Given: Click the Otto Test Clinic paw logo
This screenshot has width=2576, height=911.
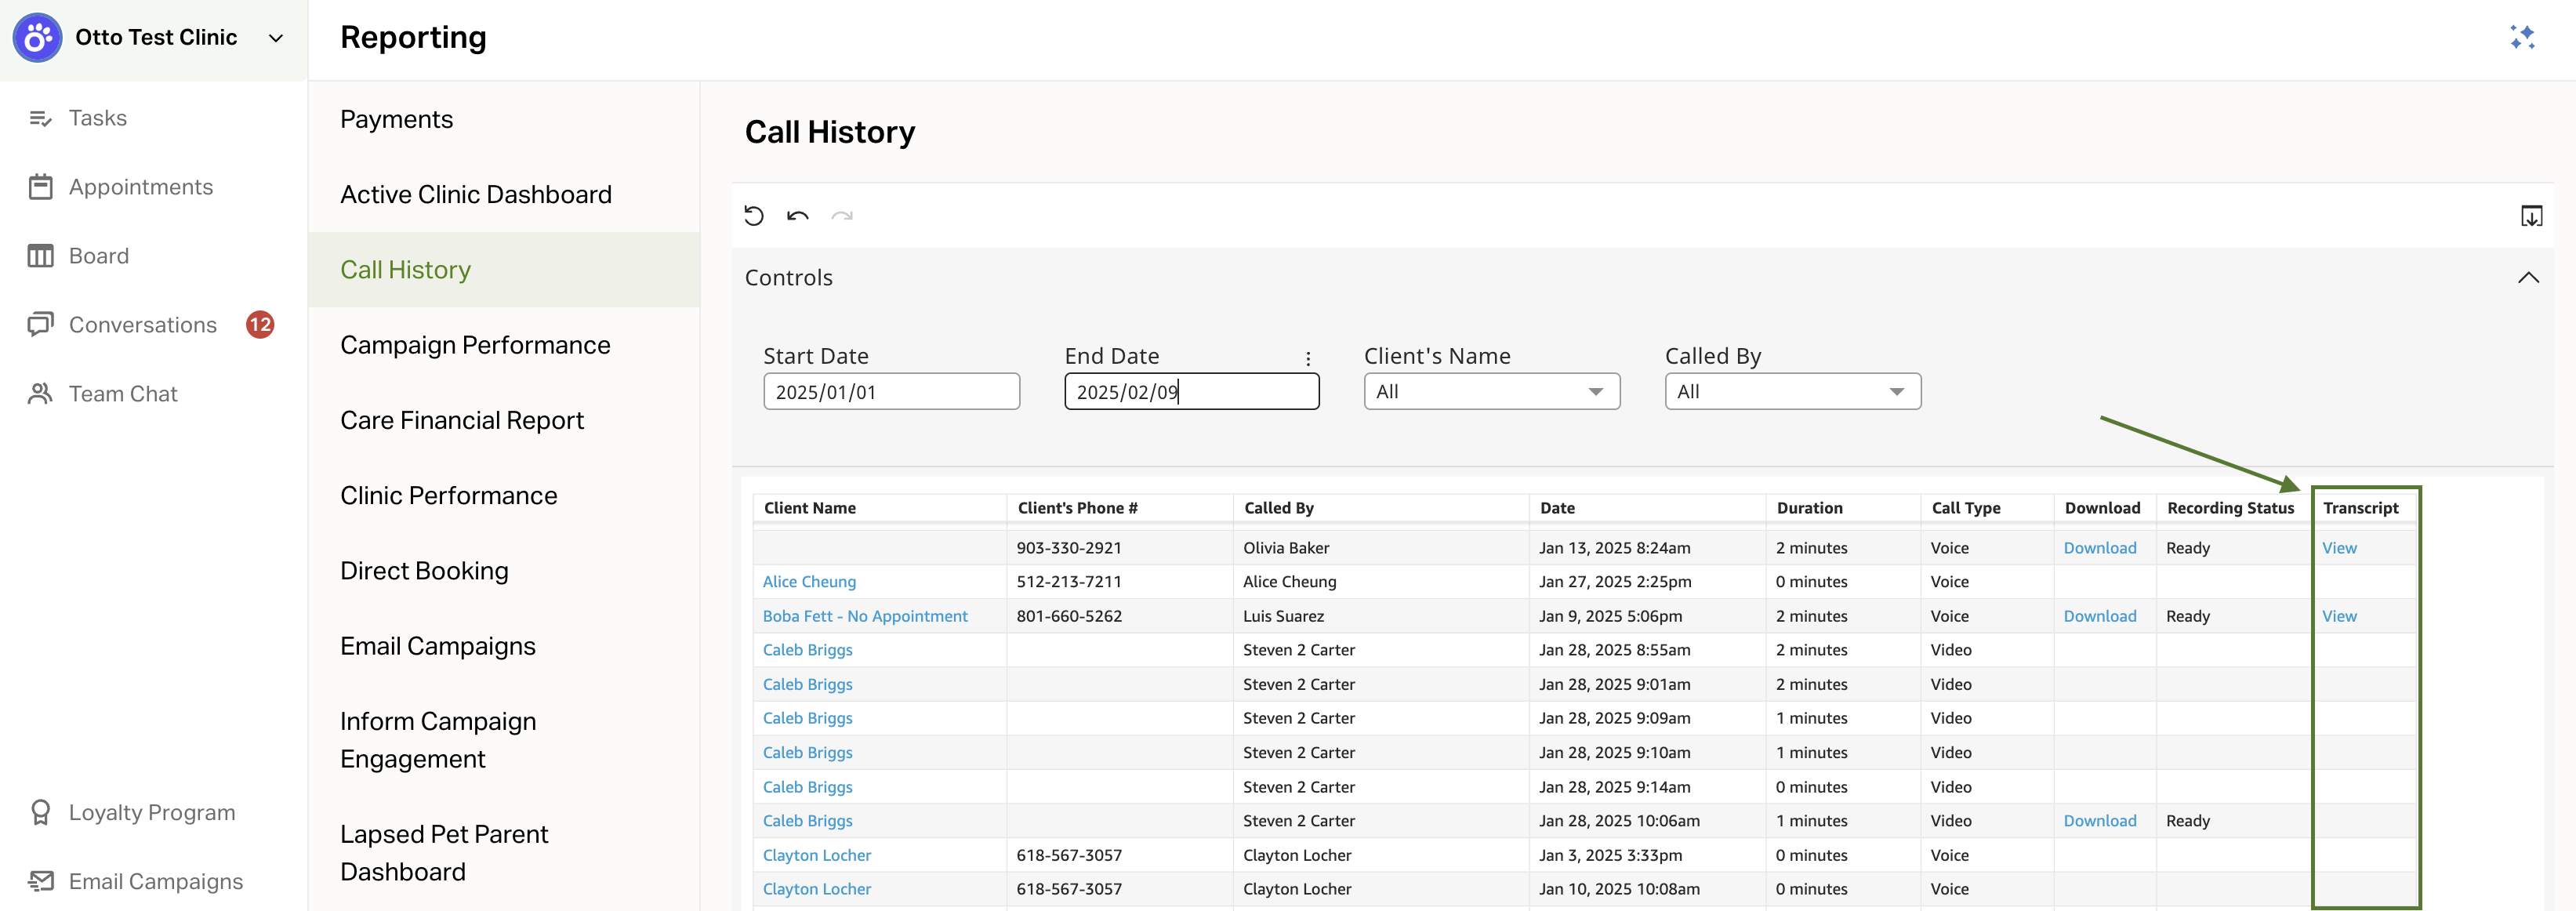Looking at the screenshot, I should pos(37,38).
